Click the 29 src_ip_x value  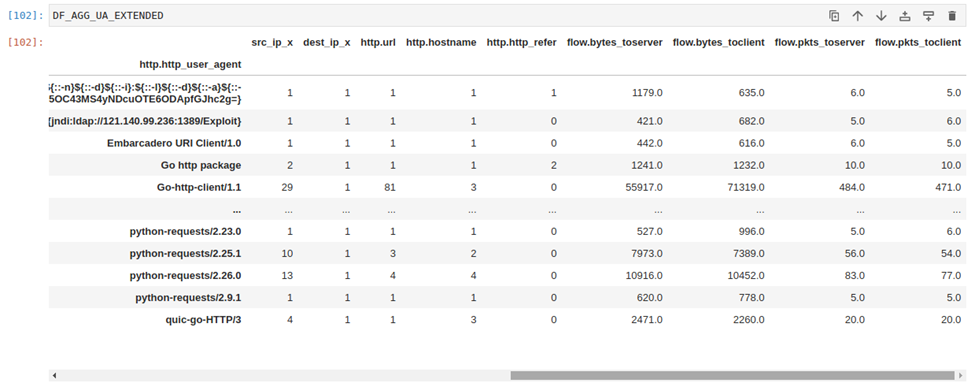pos(287,187)
